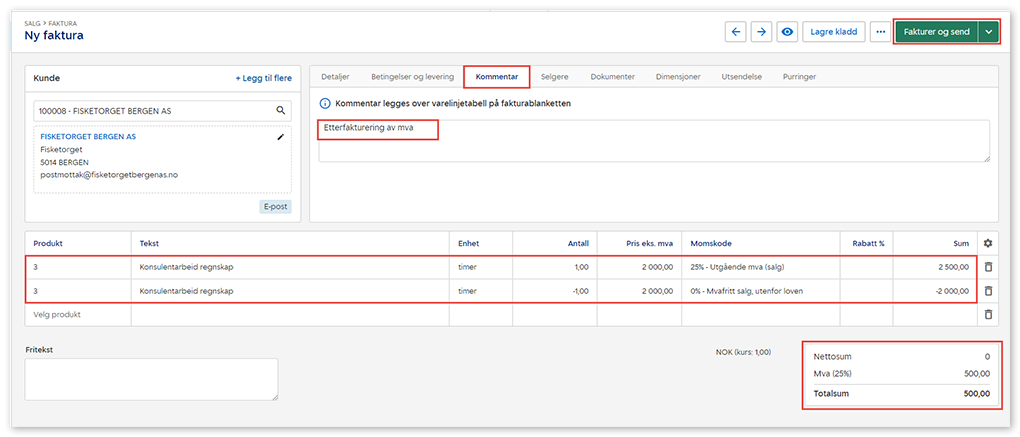The height and width of the screenshot is (437, 1020).
Task: Click the eye preview icon
Action: click(x=788, y=32)
